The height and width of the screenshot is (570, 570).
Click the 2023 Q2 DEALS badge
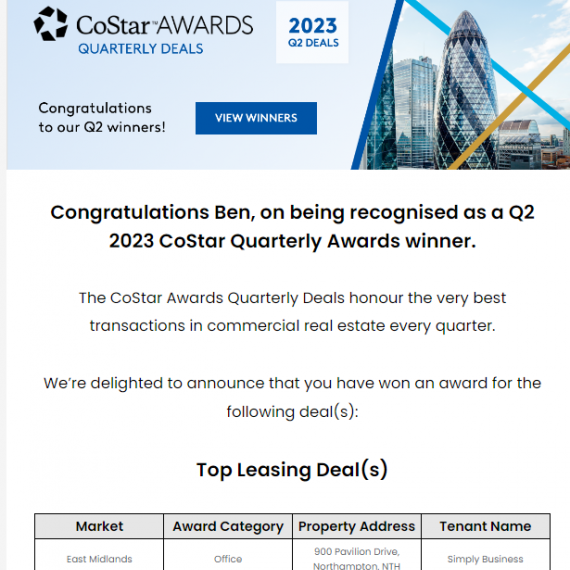312,32
